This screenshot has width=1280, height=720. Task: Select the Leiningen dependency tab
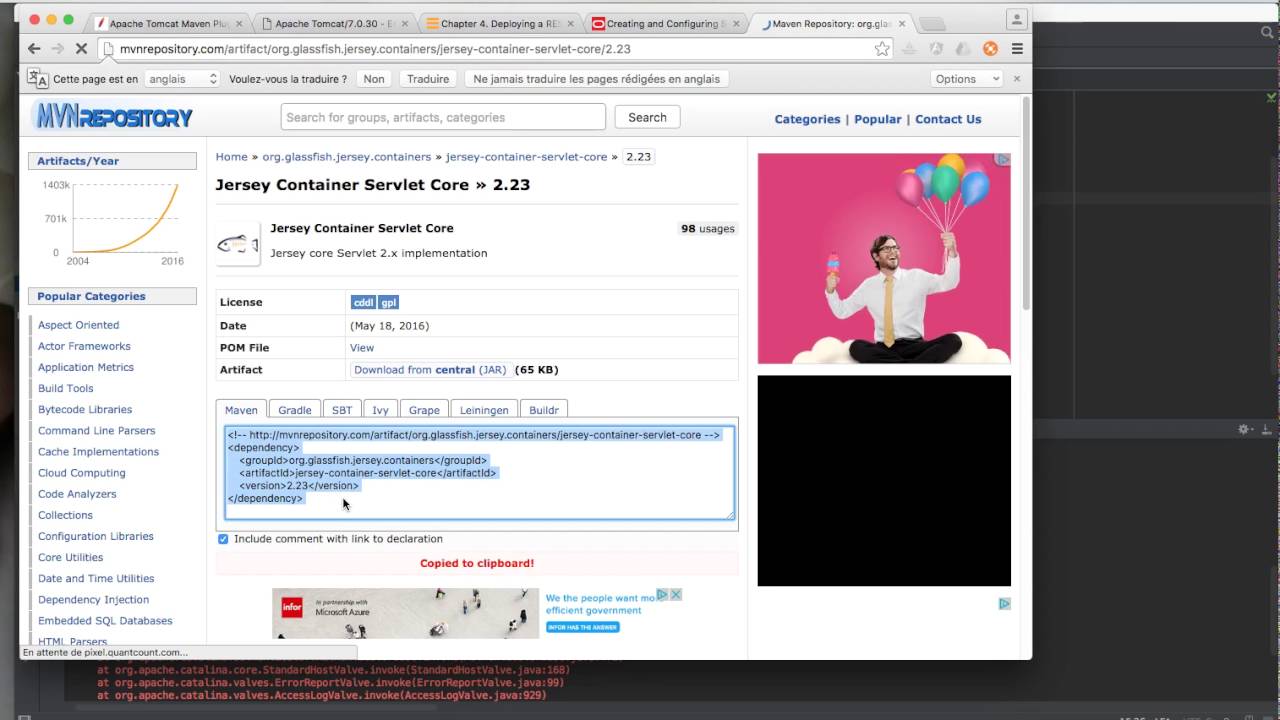tap(484, 410)
